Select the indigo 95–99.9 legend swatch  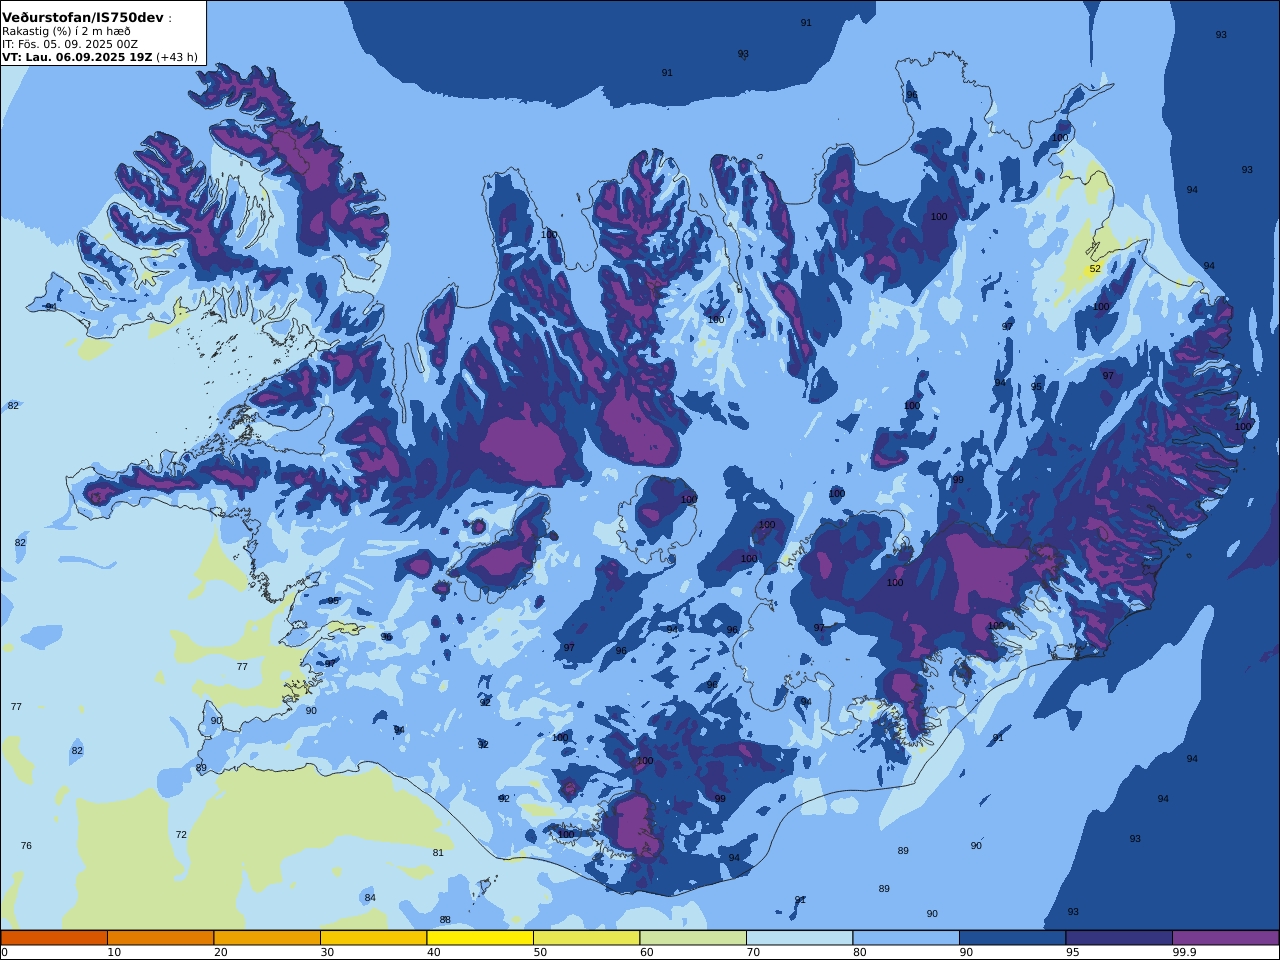click(x=1119, y=938)
